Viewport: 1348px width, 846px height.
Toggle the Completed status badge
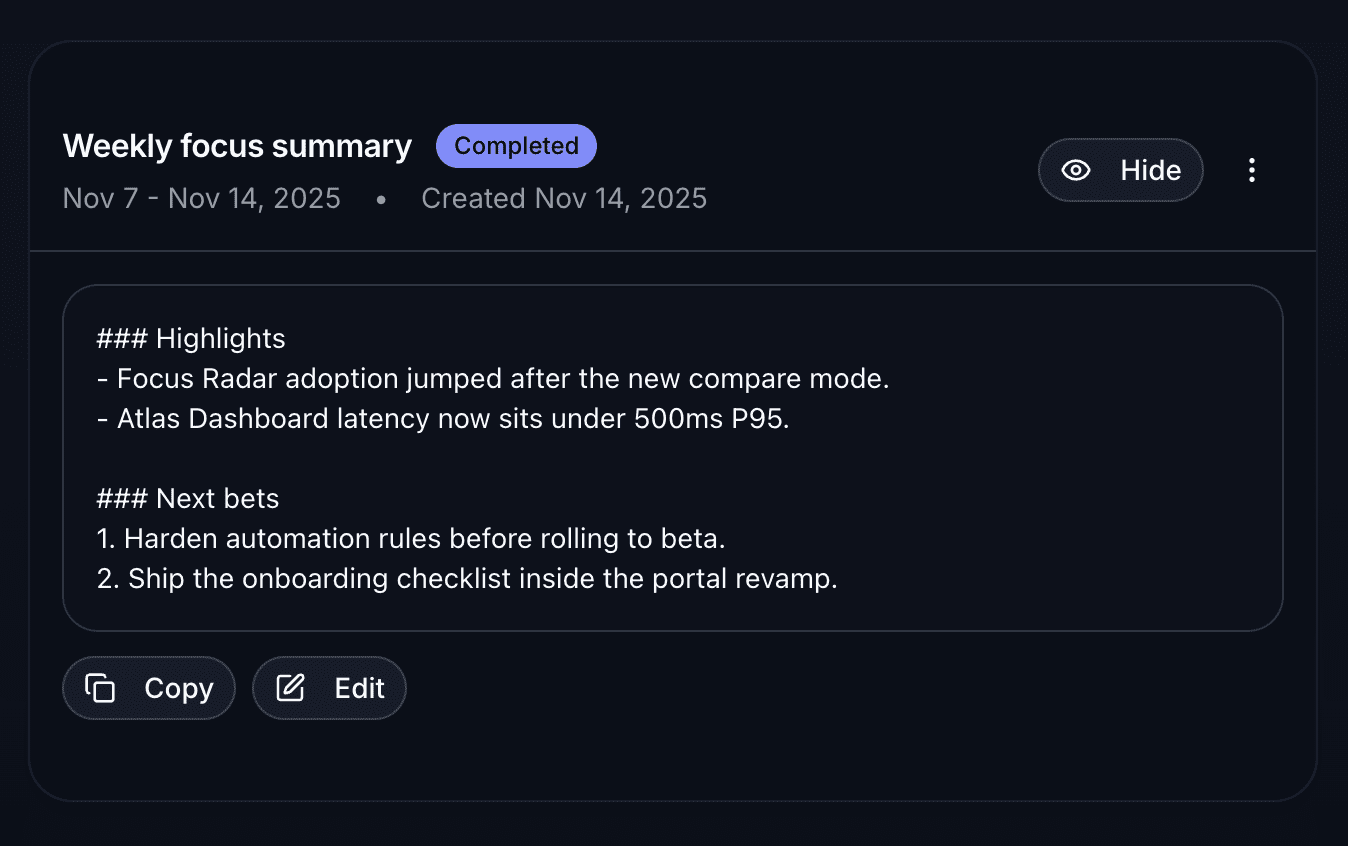click(x=516, y=145)
